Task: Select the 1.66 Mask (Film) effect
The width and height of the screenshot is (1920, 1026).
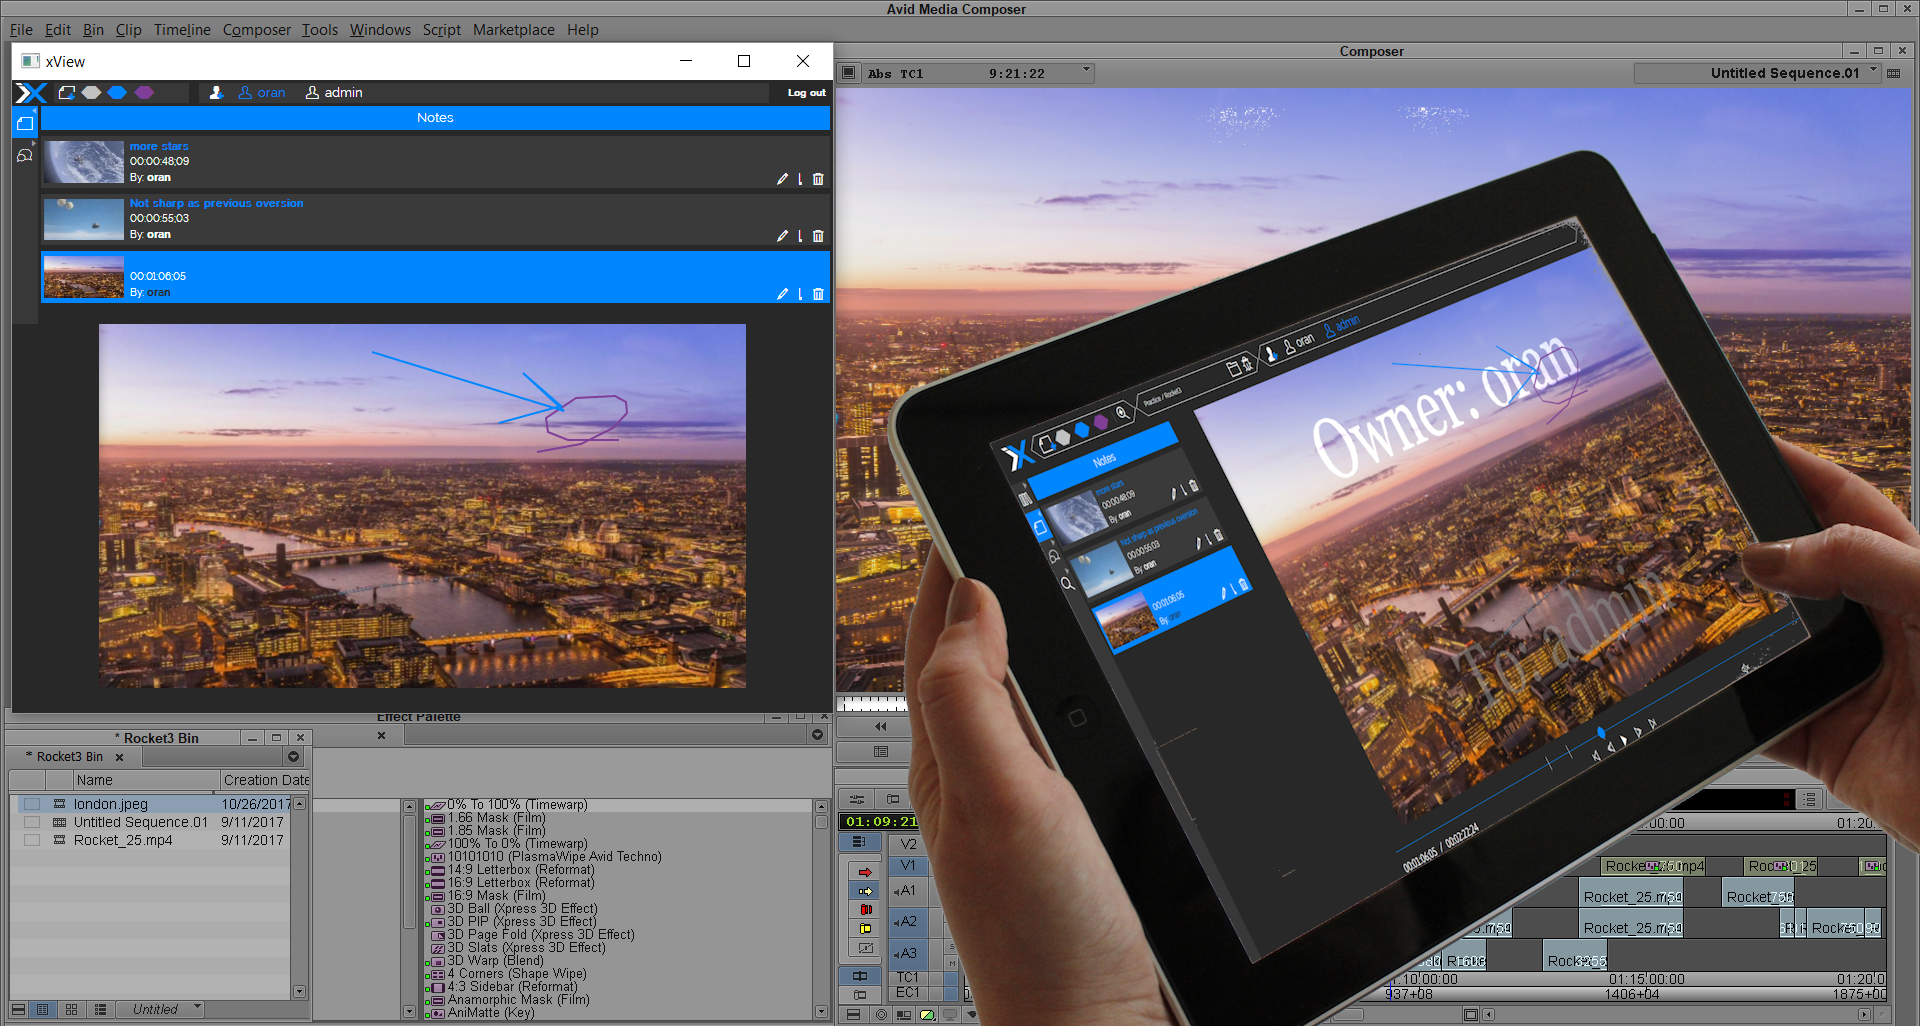Action: tap(496, 818)
